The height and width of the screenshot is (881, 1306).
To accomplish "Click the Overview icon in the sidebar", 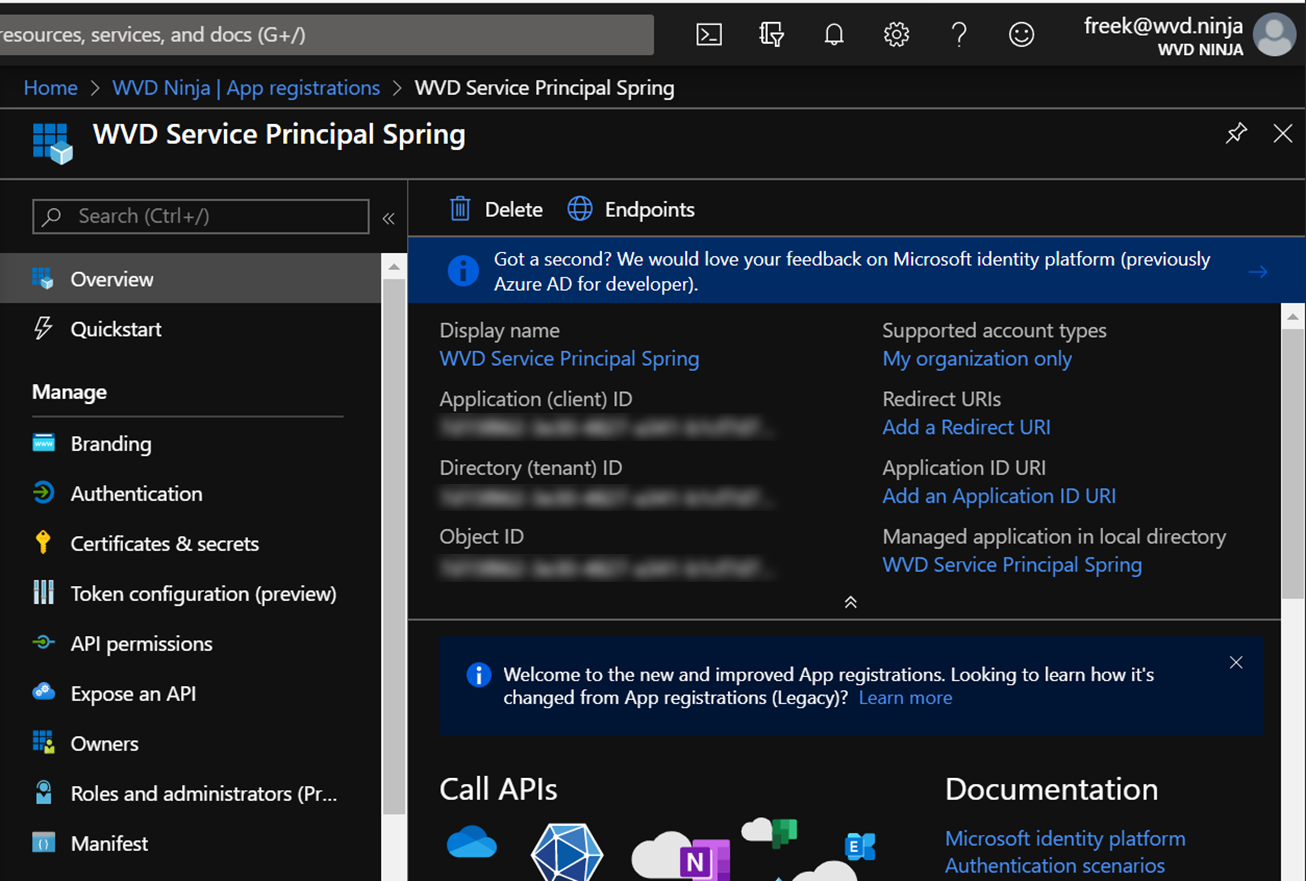I will [x=43, y=279].
